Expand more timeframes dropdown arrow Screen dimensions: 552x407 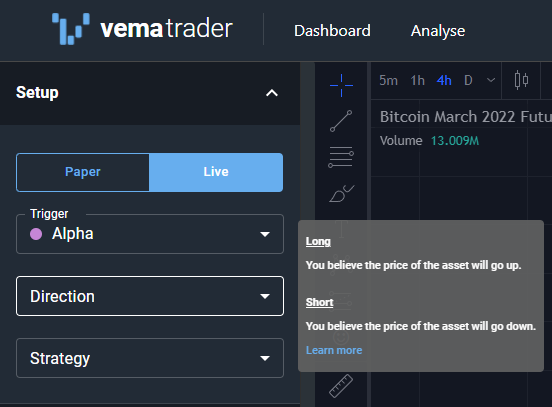click(x=491, y=80)
